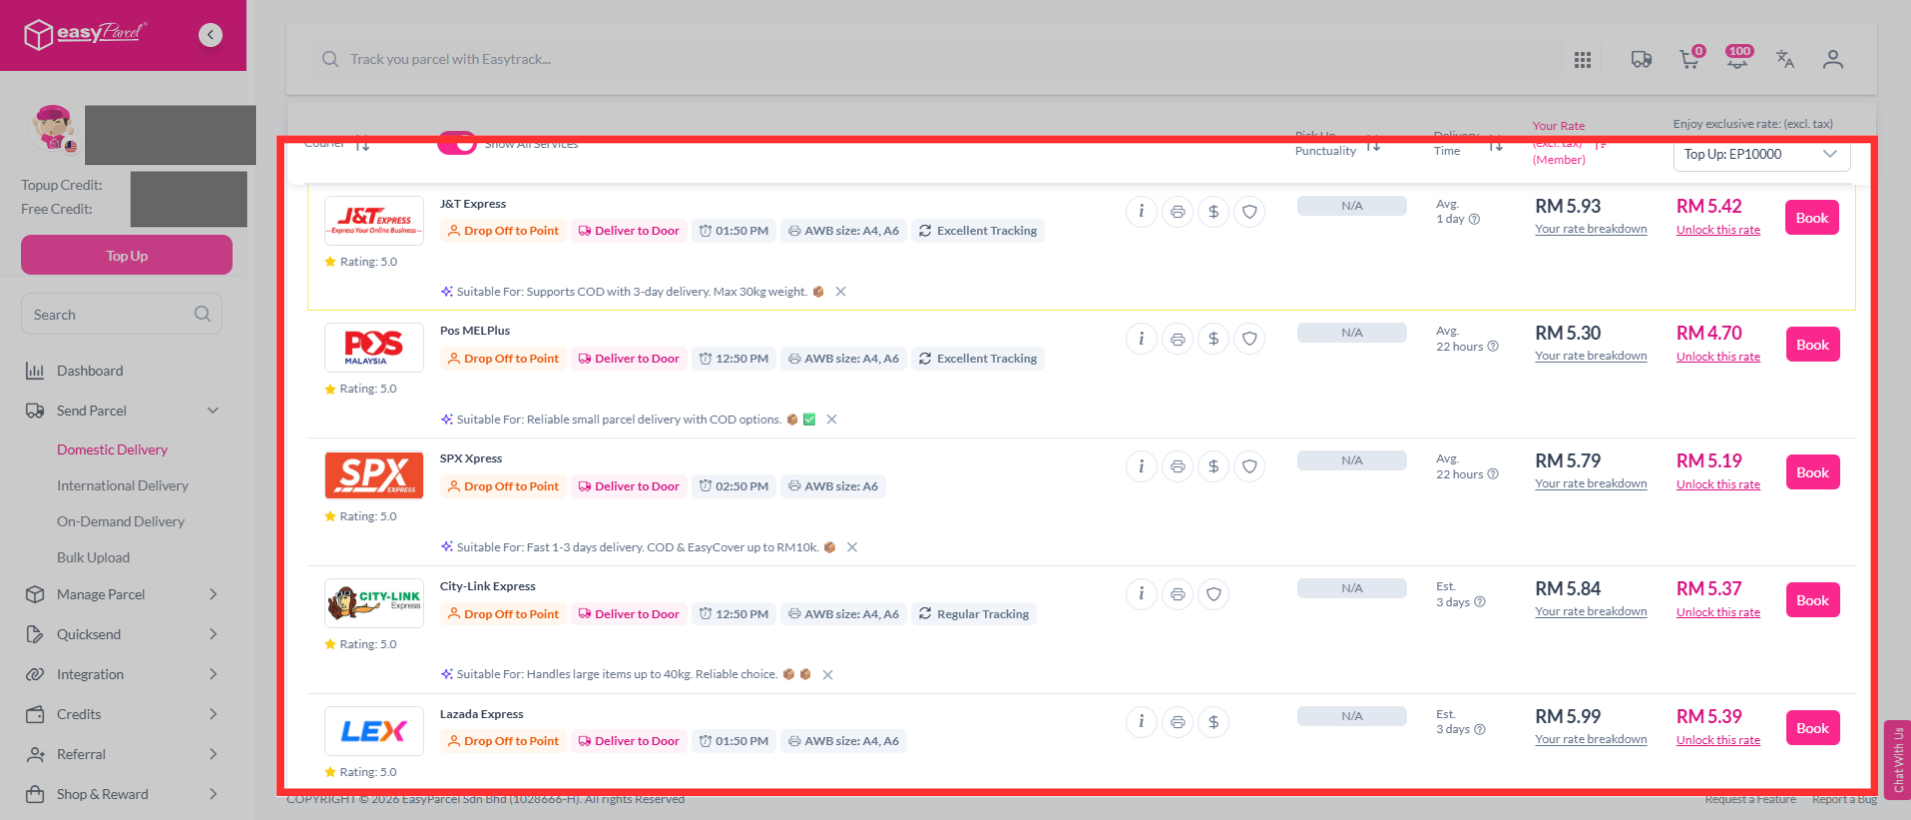Go to Dashboard in the sidebar
The width and height of the screenshot is (1911, 820).
pyautogui.click(x=90, y=371)
